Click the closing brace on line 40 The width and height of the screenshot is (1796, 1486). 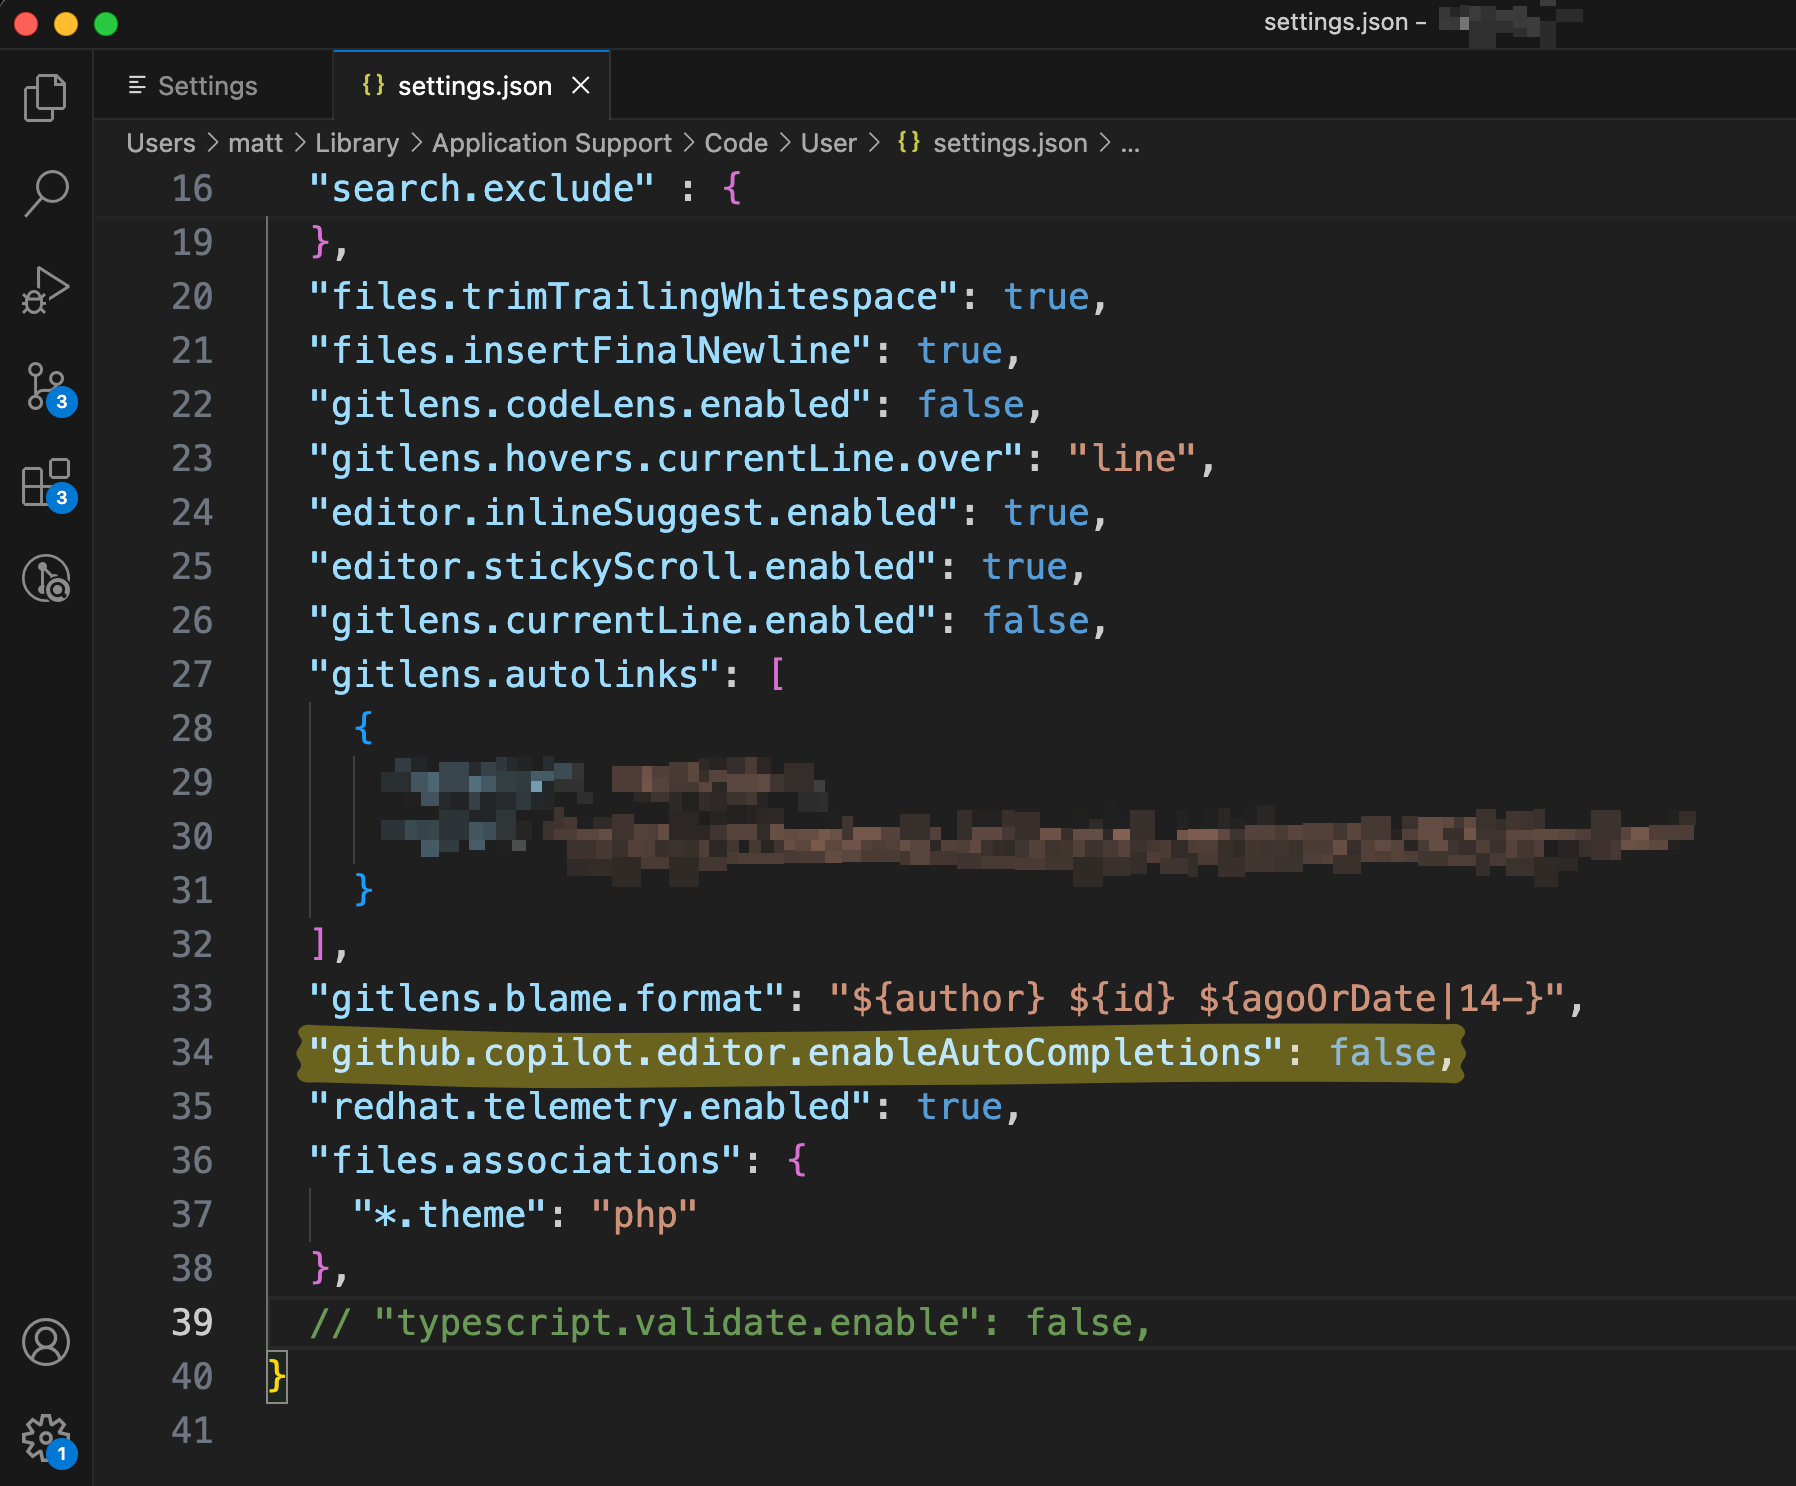tap(277, 1377)
